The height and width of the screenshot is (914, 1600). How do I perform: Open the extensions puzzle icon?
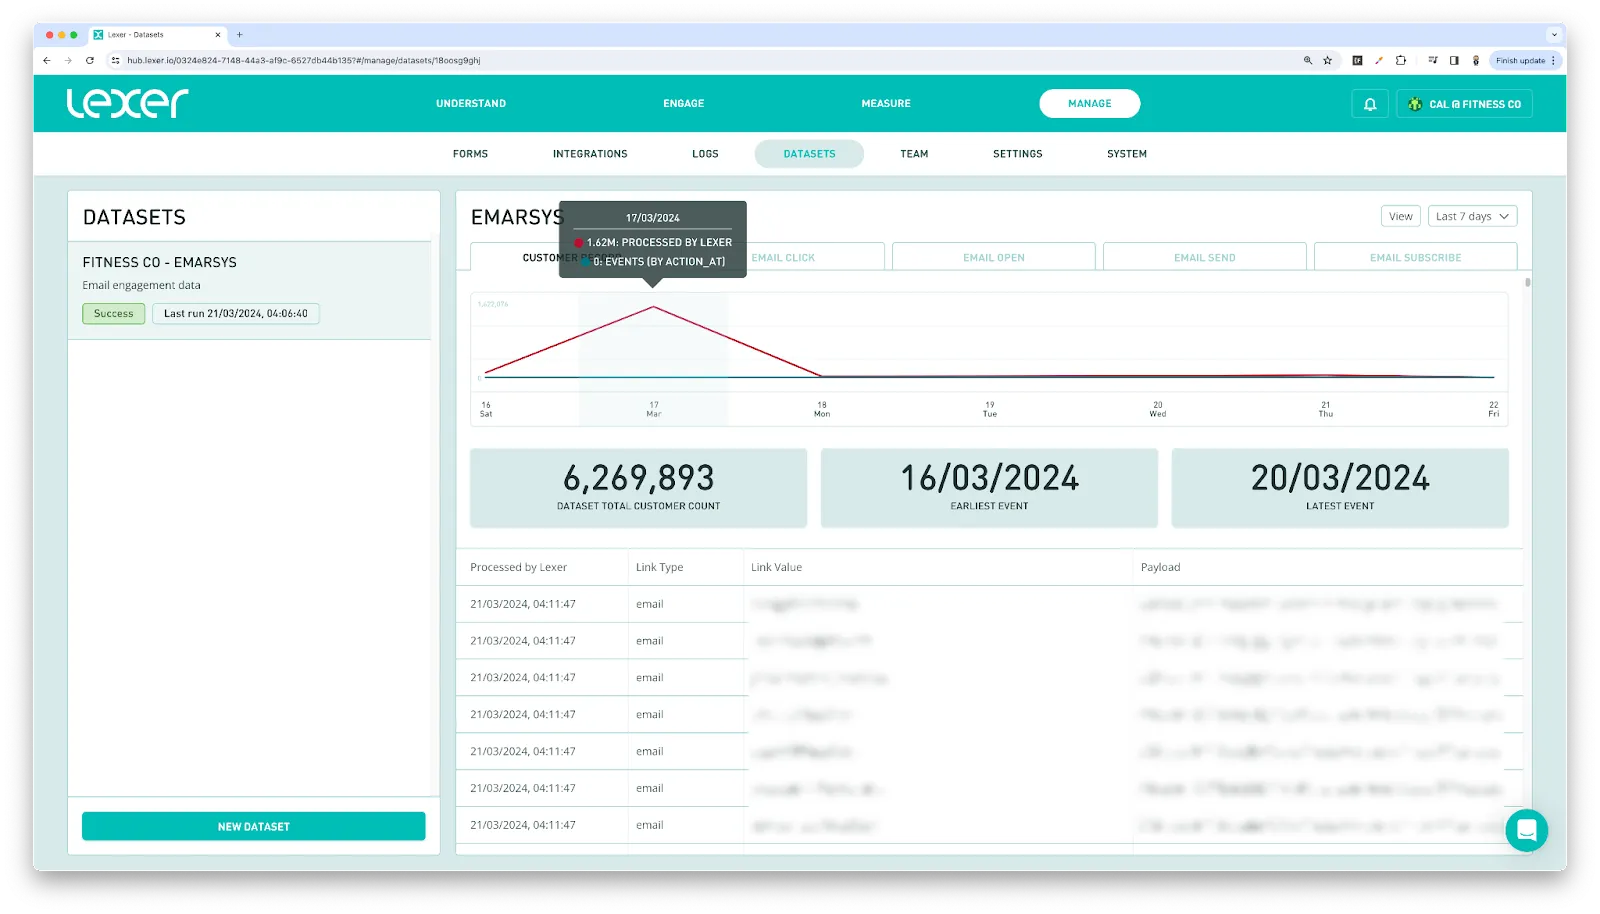click(1401, 60)
